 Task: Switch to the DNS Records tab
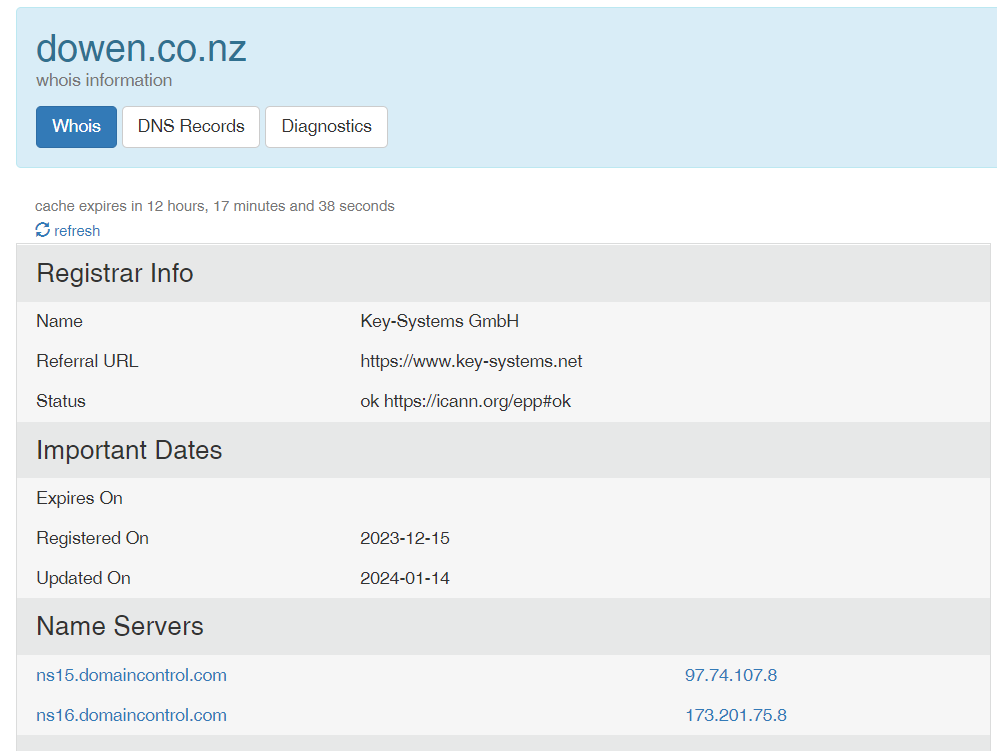(191, 127)
